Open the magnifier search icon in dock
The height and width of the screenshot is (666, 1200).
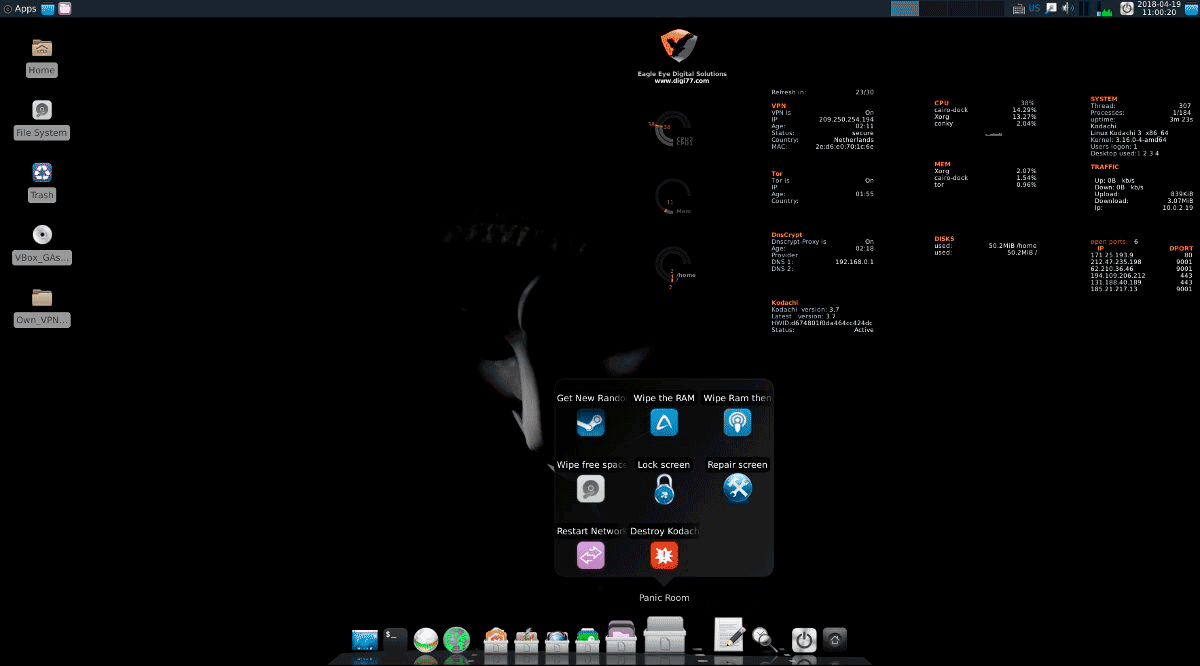coord(764,638)
